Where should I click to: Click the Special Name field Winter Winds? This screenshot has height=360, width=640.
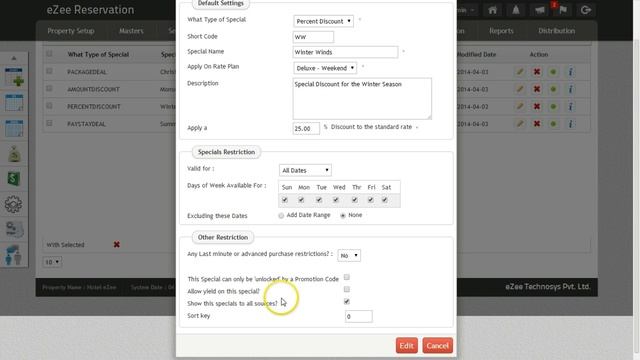click(x=345, y=52)
